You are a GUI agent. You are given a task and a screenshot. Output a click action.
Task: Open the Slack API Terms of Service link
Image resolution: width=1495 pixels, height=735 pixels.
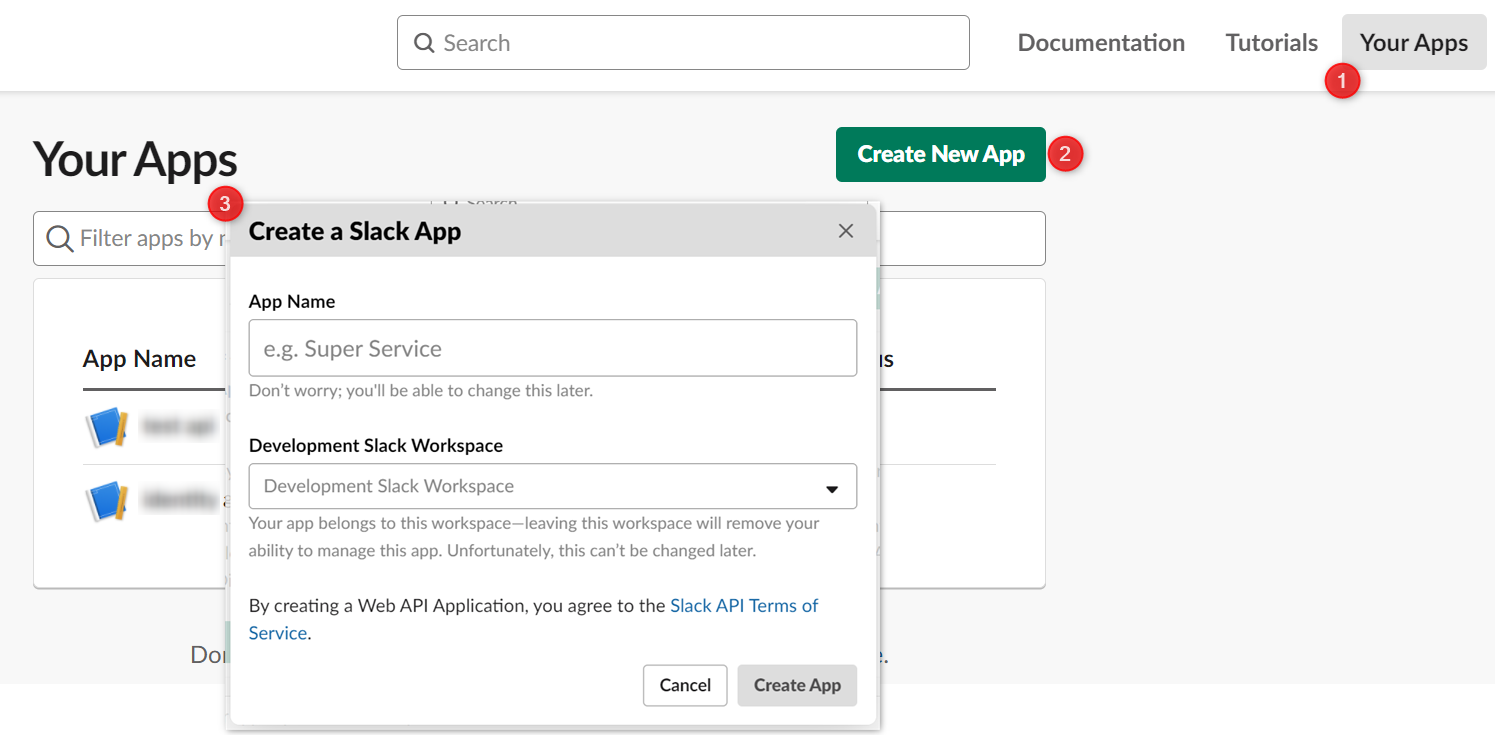(x=744, y=605)
